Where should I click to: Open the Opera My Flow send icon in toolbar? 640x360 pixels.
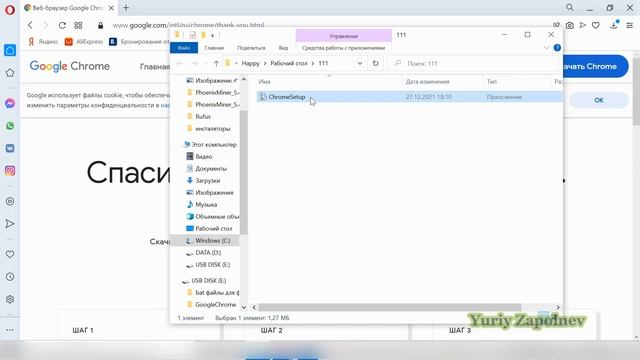(x=583, y=25)
